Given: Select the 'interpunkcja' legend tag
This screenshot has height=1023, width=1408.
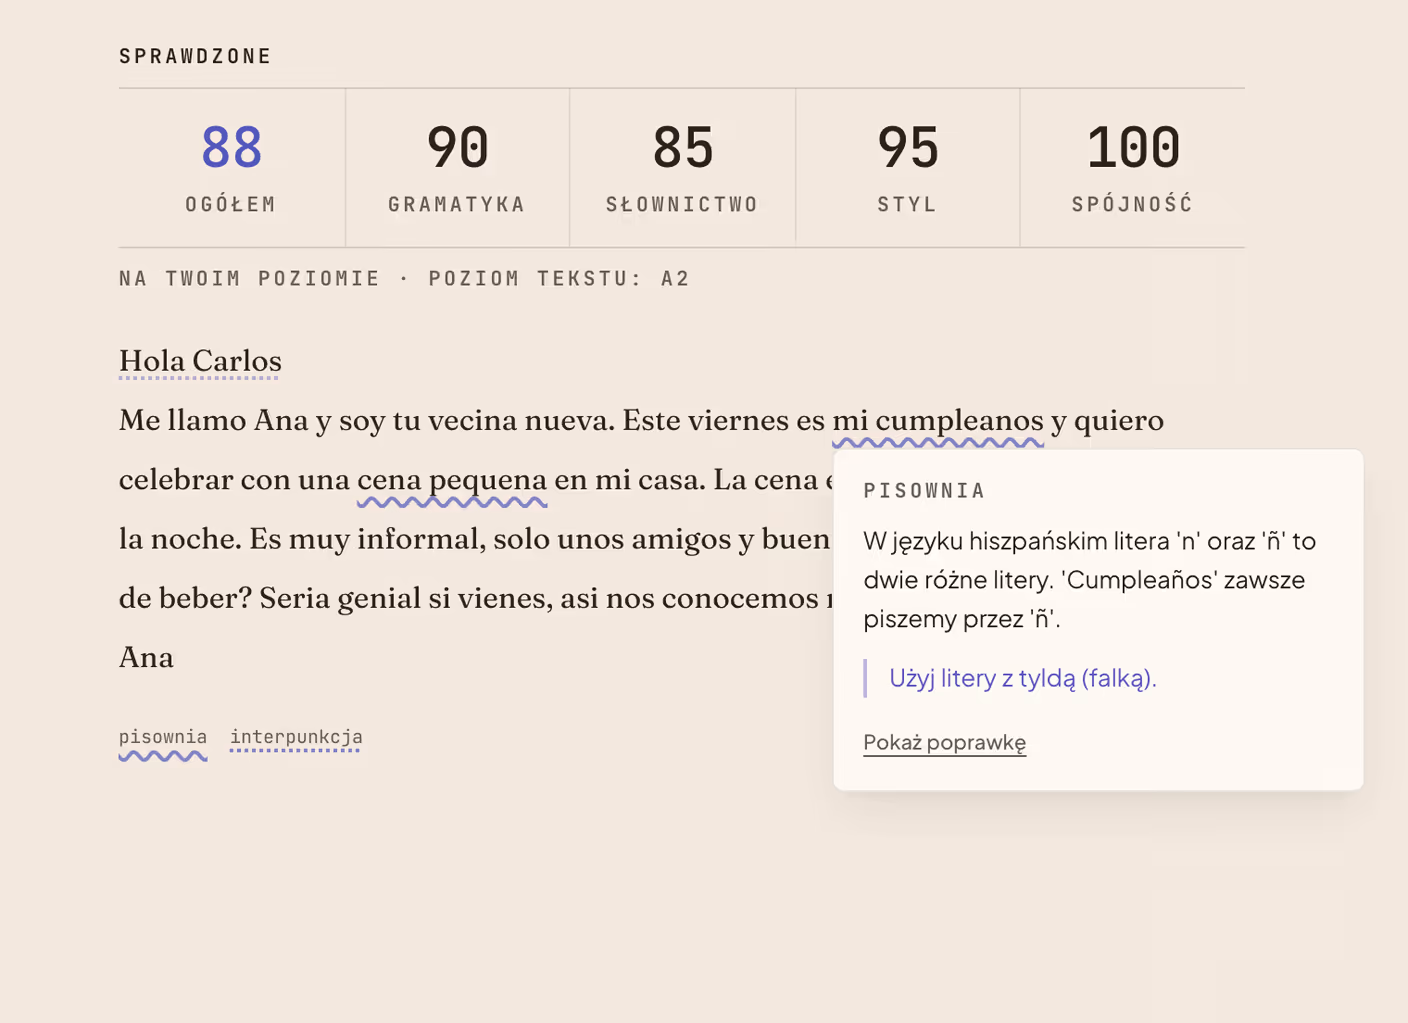Looking at the screenshot, I should click(x=296, y=738).
